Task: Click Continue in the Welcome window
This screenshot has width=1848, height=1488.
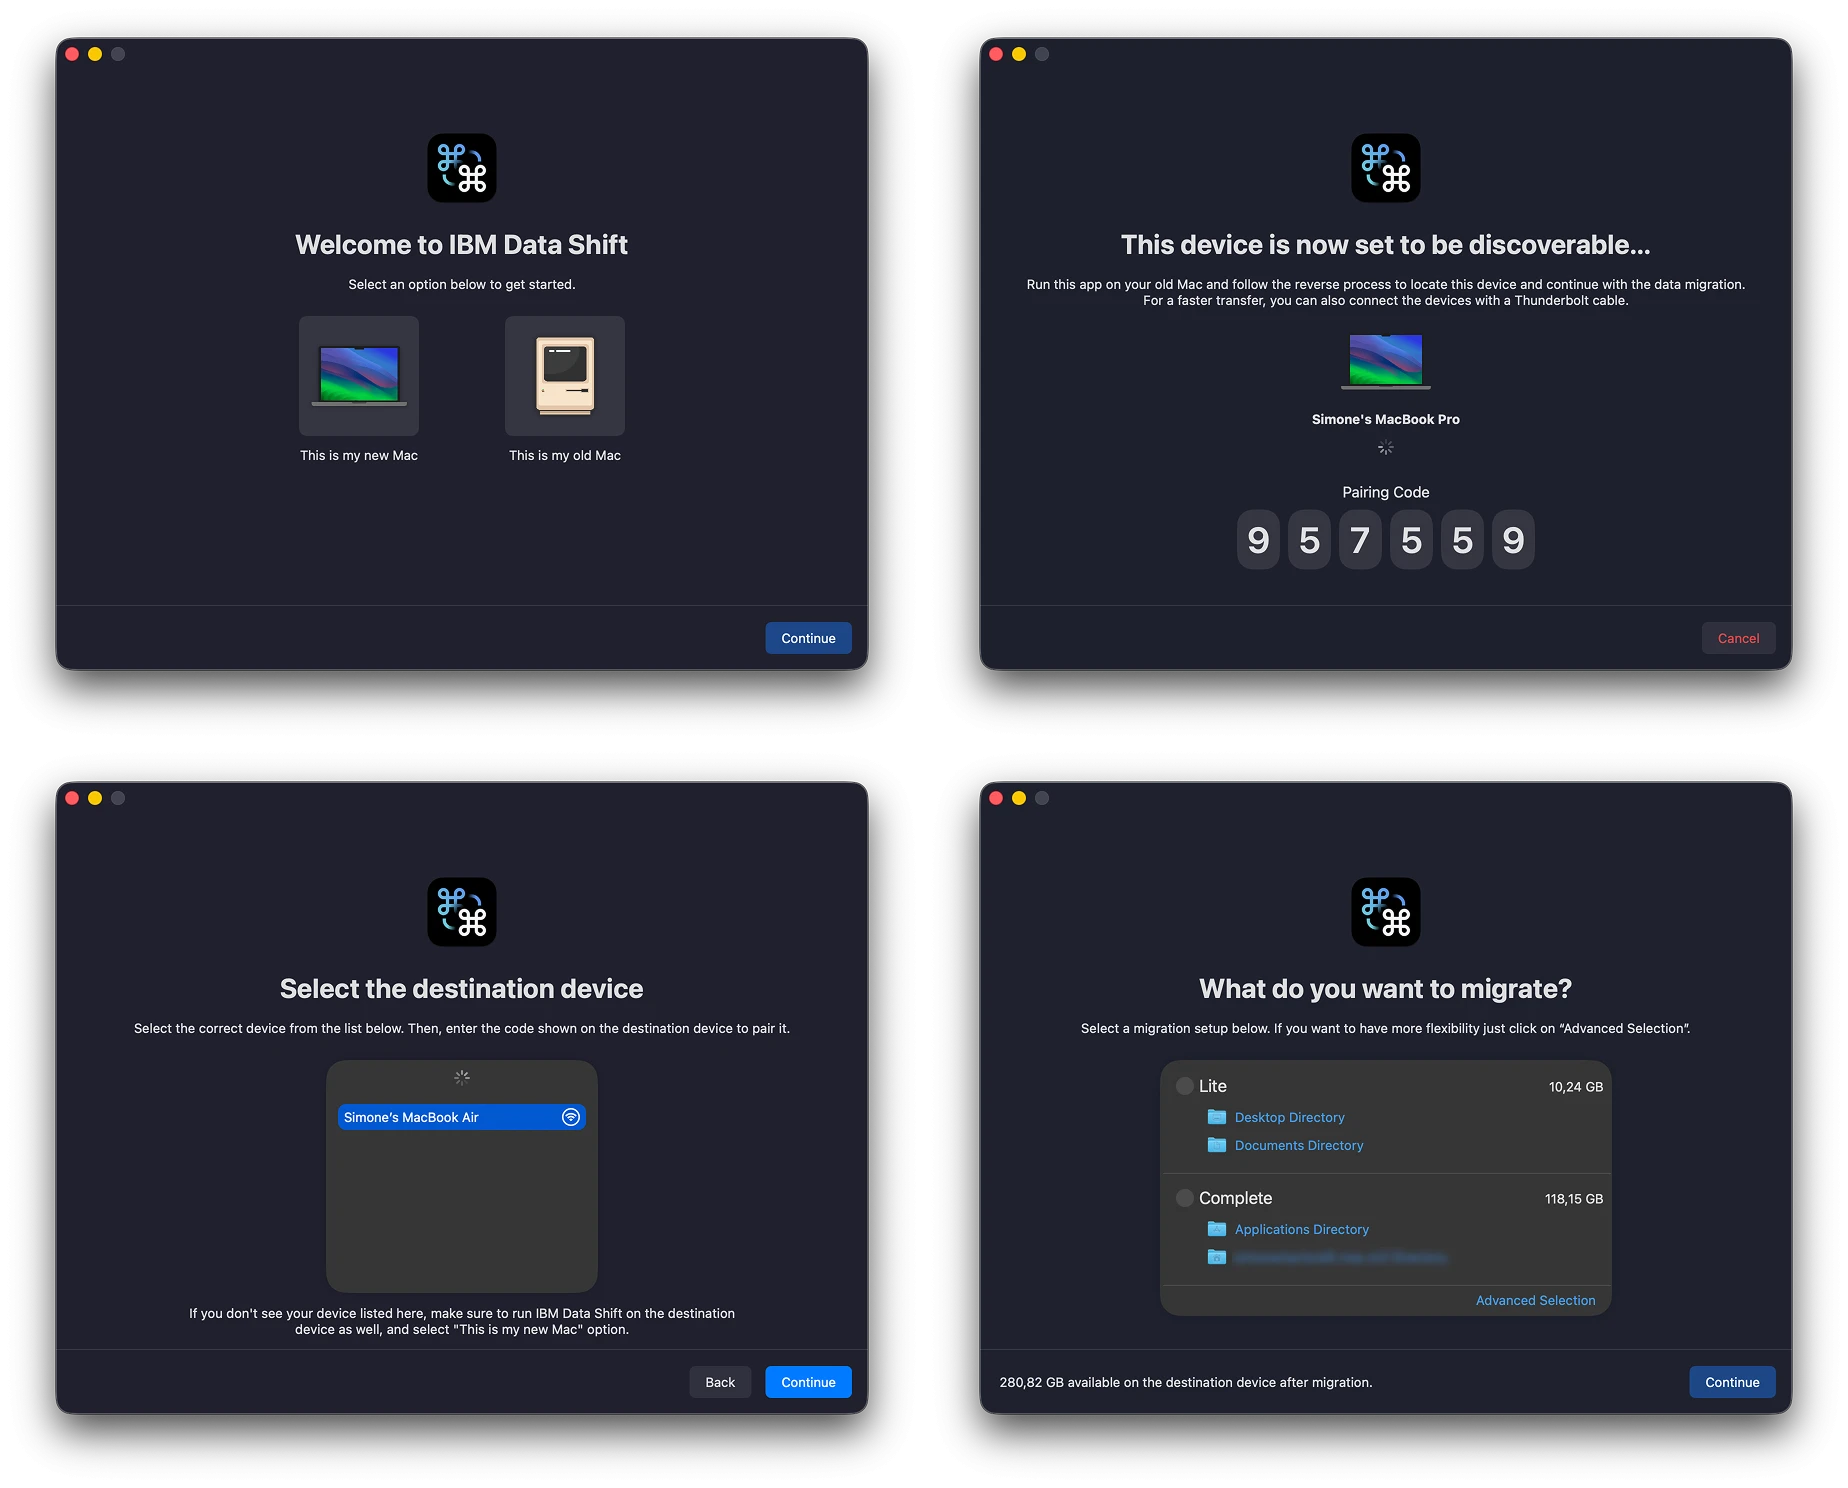Action: pyautogui.click(x=808, y=638)
